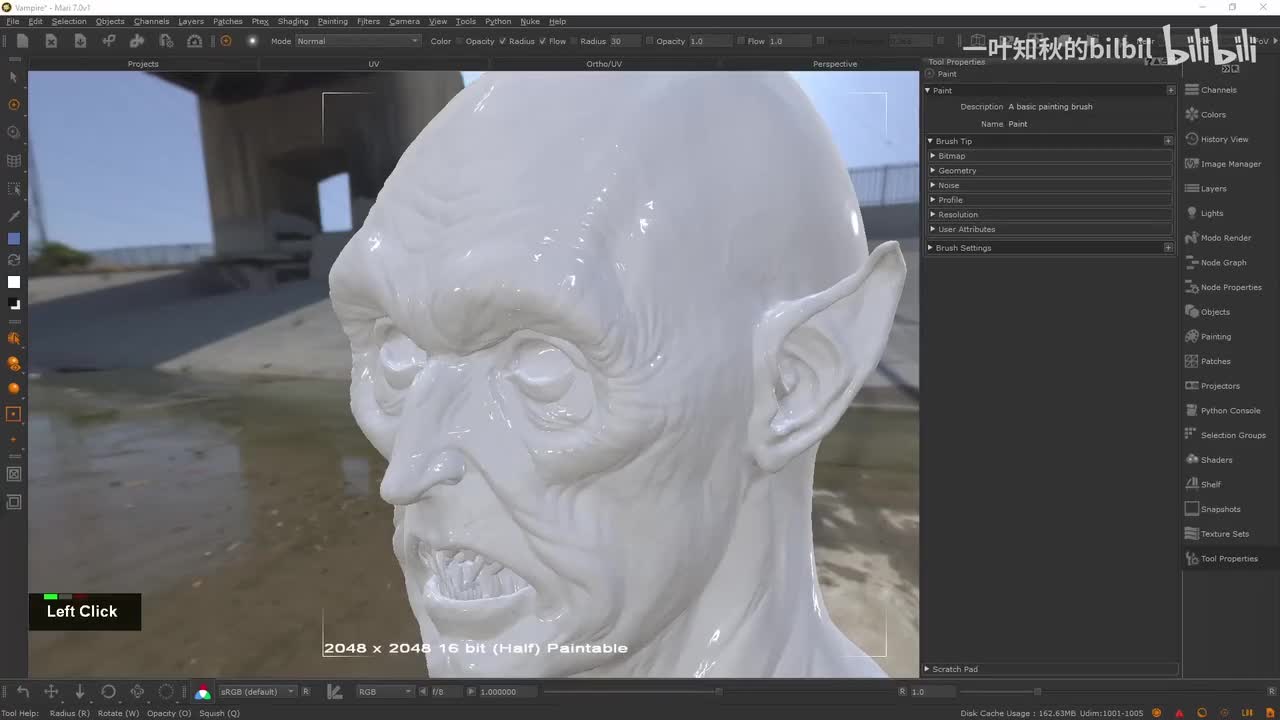Viewport: 1280px width, 720px height.
Task: Open the Image Manager palette
Action: 1223,164
